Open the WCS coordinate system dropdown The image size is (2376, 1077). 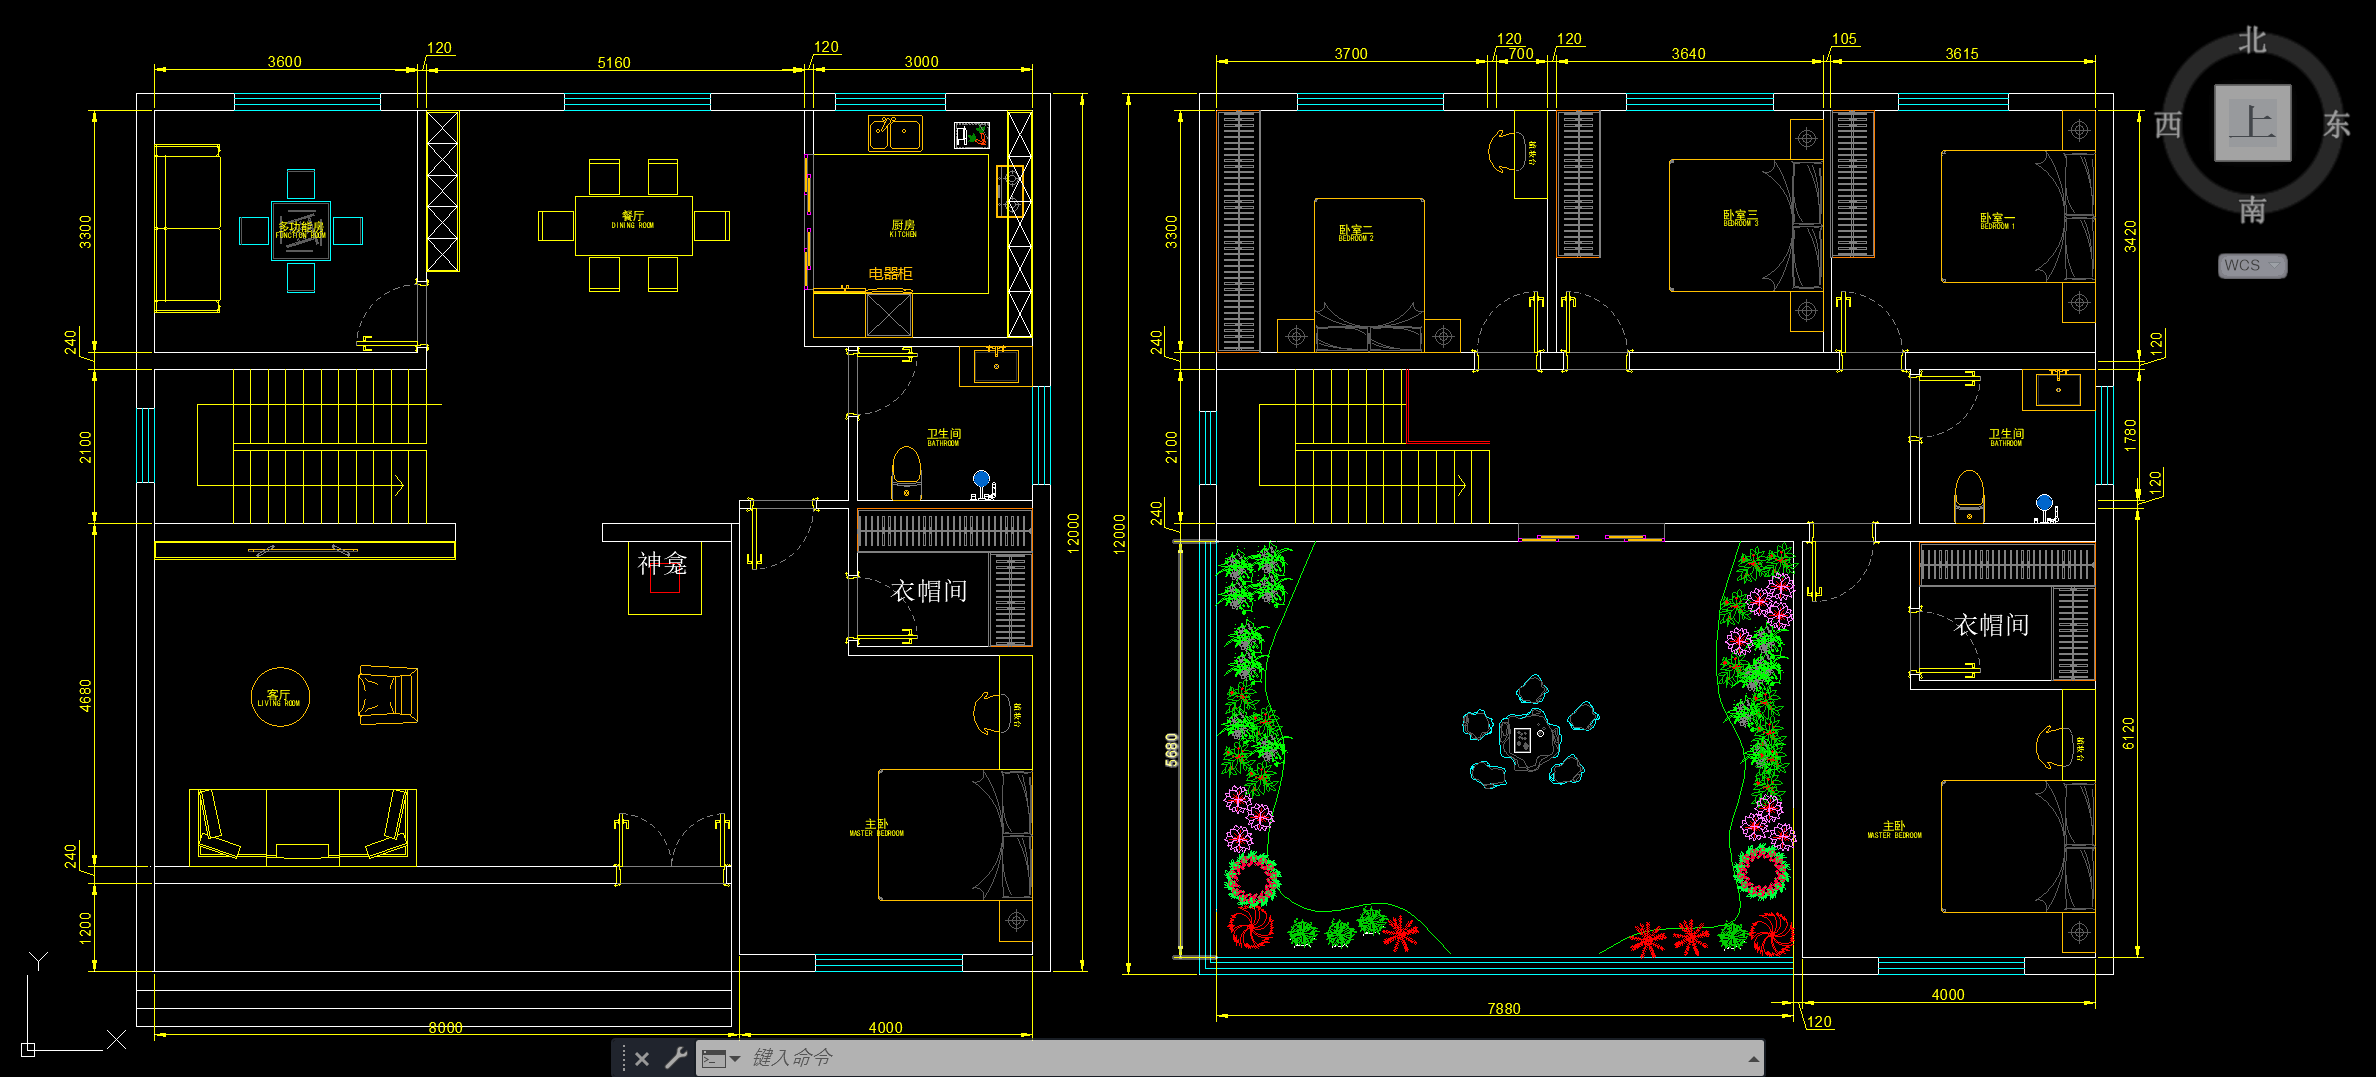pos(2252,265)
